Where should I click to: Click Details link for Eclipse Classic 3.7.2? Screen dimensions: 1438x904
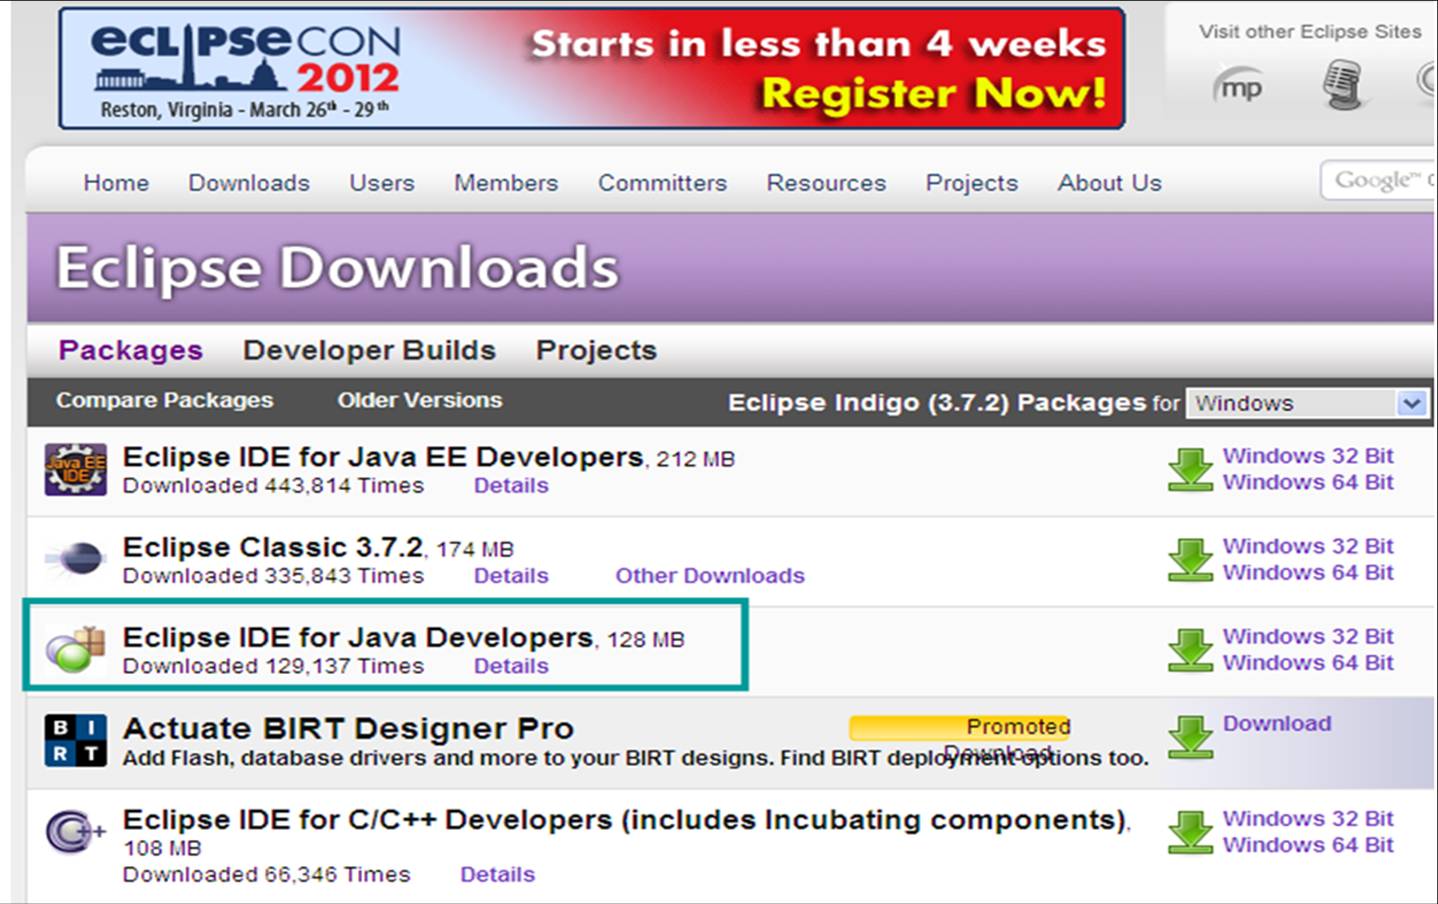[511, 576]
